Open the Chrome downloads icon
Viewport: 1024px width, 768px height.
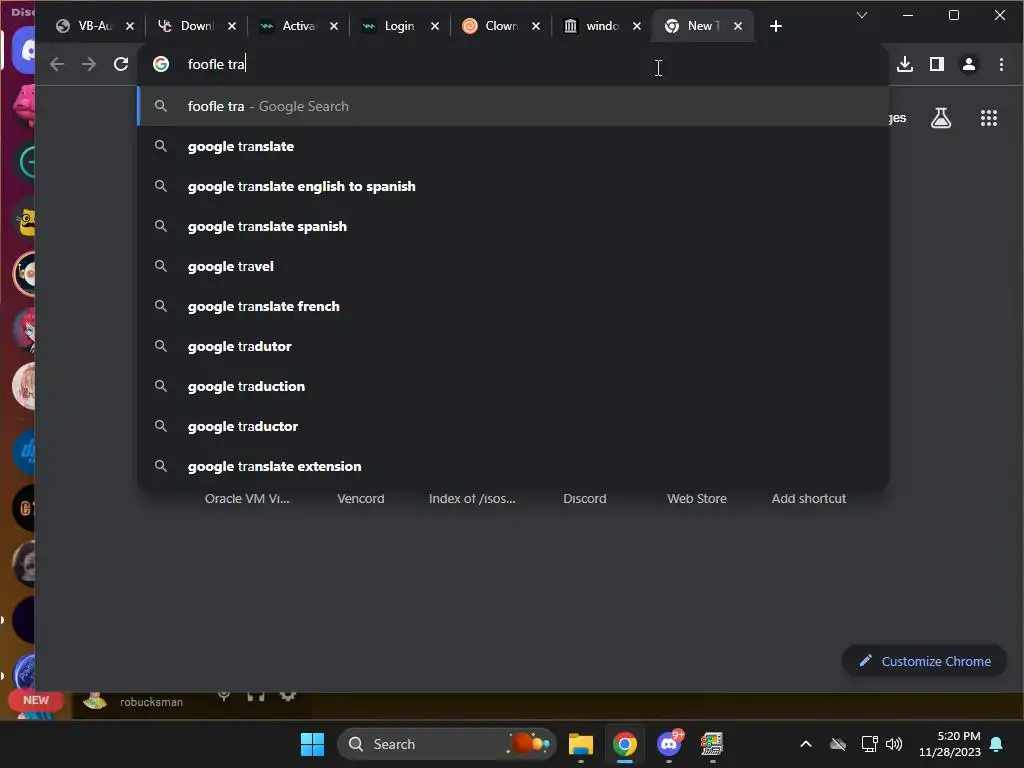point(904,64)
